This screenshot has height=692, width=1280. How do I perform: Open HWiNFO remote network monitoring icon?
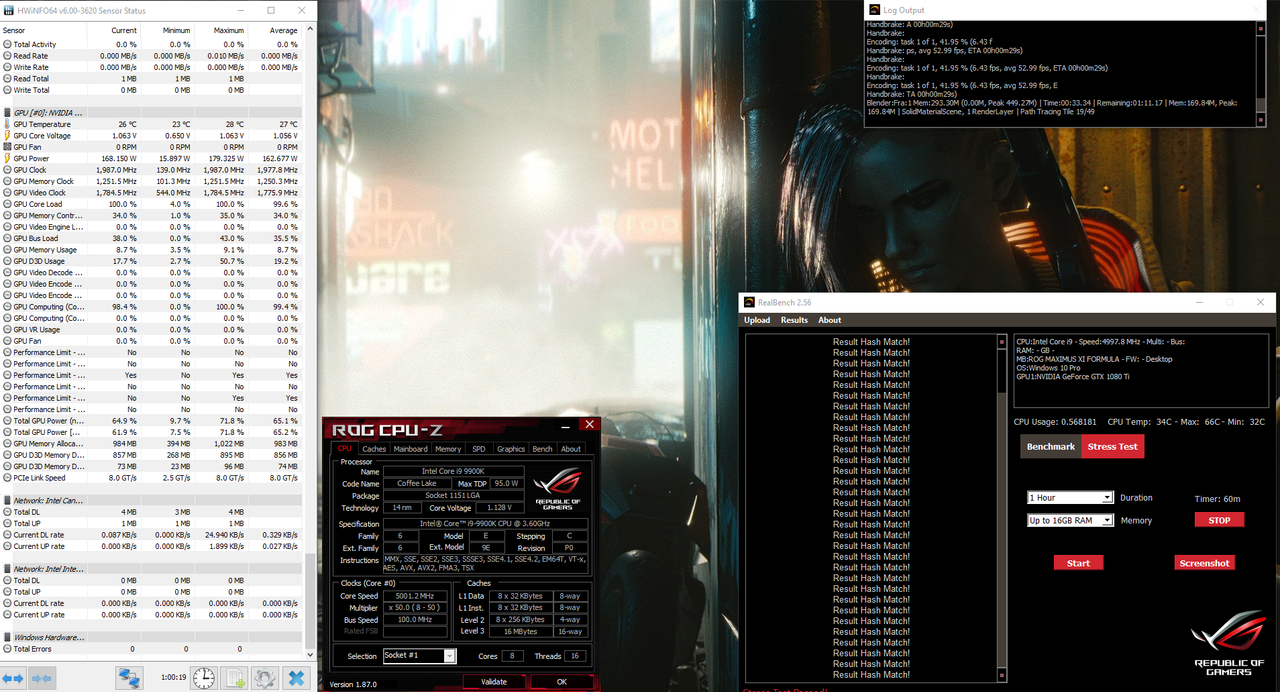pos(129,678)
